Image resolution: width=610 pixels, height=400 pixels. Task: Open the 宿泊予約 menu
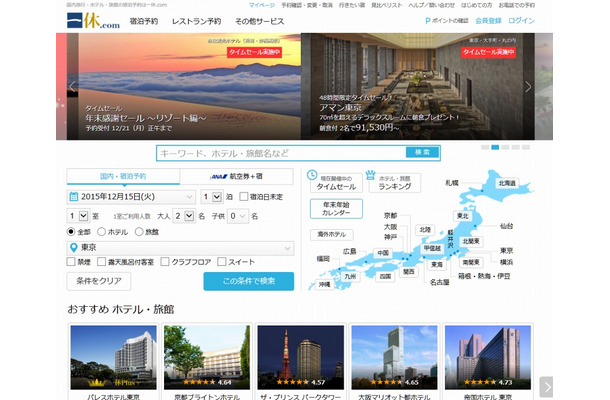[x=144, y=21]
